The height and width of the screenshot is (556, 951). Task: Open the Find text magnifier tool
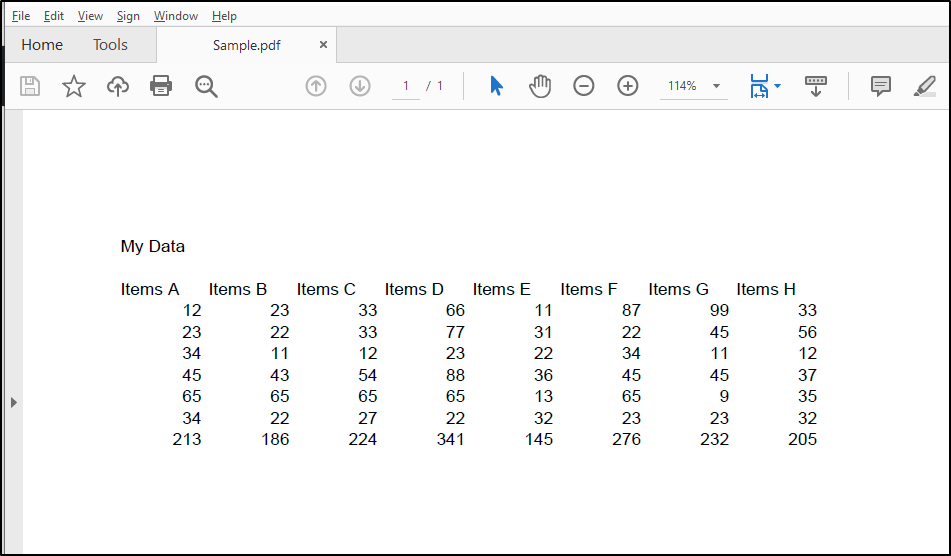206,86
